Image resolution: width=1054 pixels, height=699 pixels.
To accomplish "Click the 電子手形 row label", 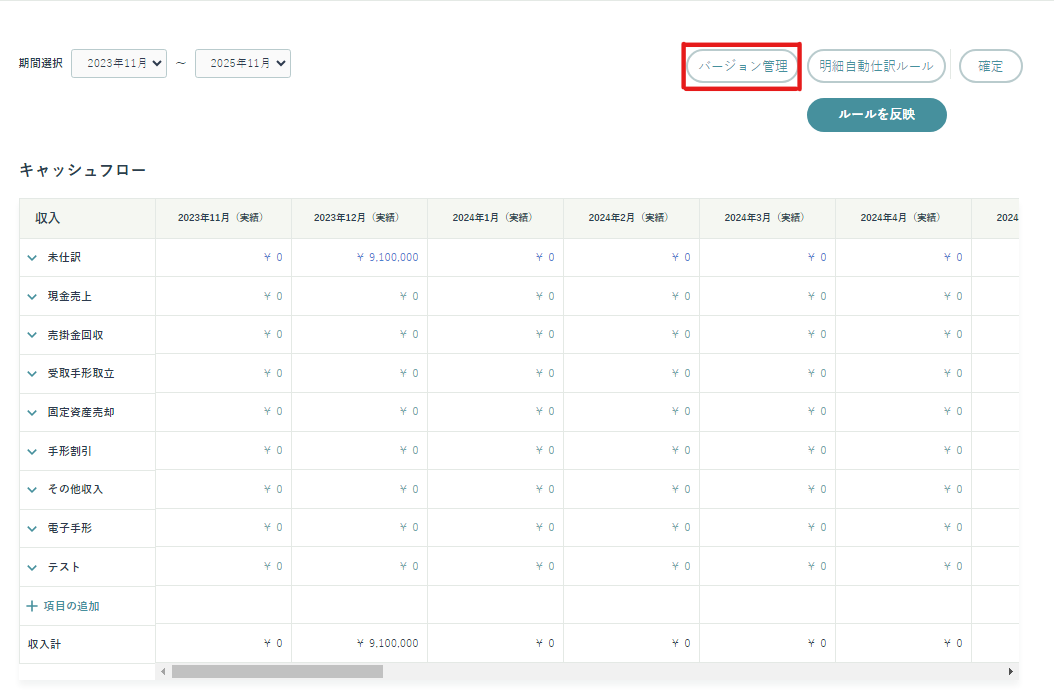I will pyautogui.click(x=70, y=529).
